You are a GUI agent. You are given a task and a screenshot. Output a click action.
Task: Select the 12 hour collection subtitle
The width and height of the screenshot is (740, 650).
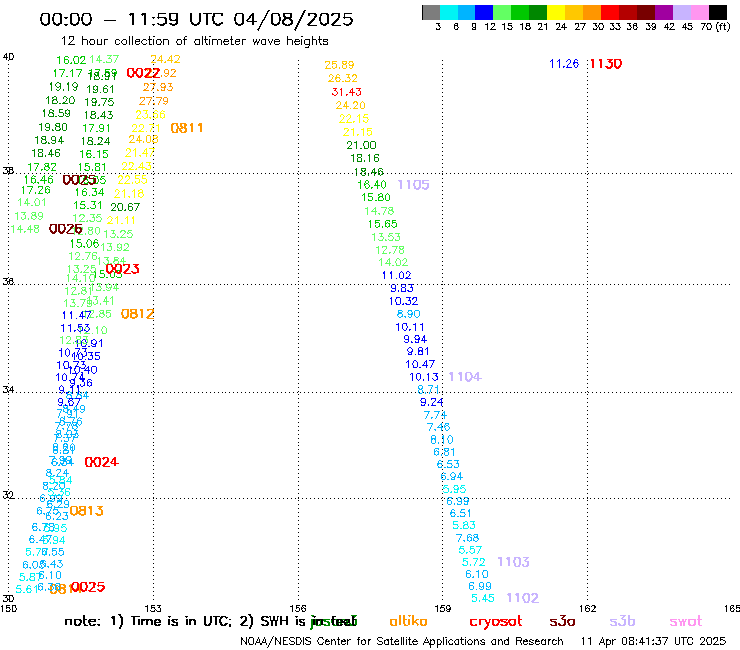pos(194,41)
